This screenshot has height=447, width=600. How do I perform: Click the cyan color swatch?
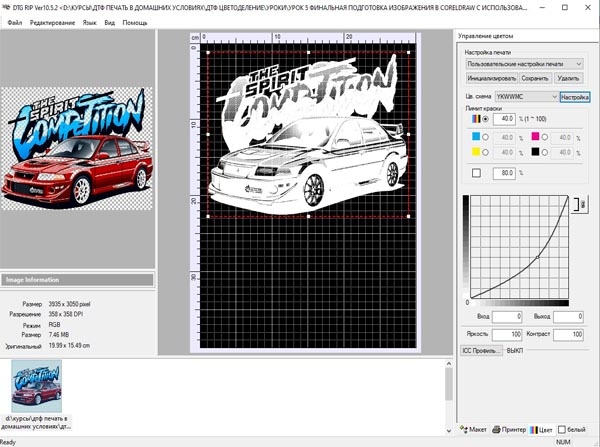click(476, 137)
